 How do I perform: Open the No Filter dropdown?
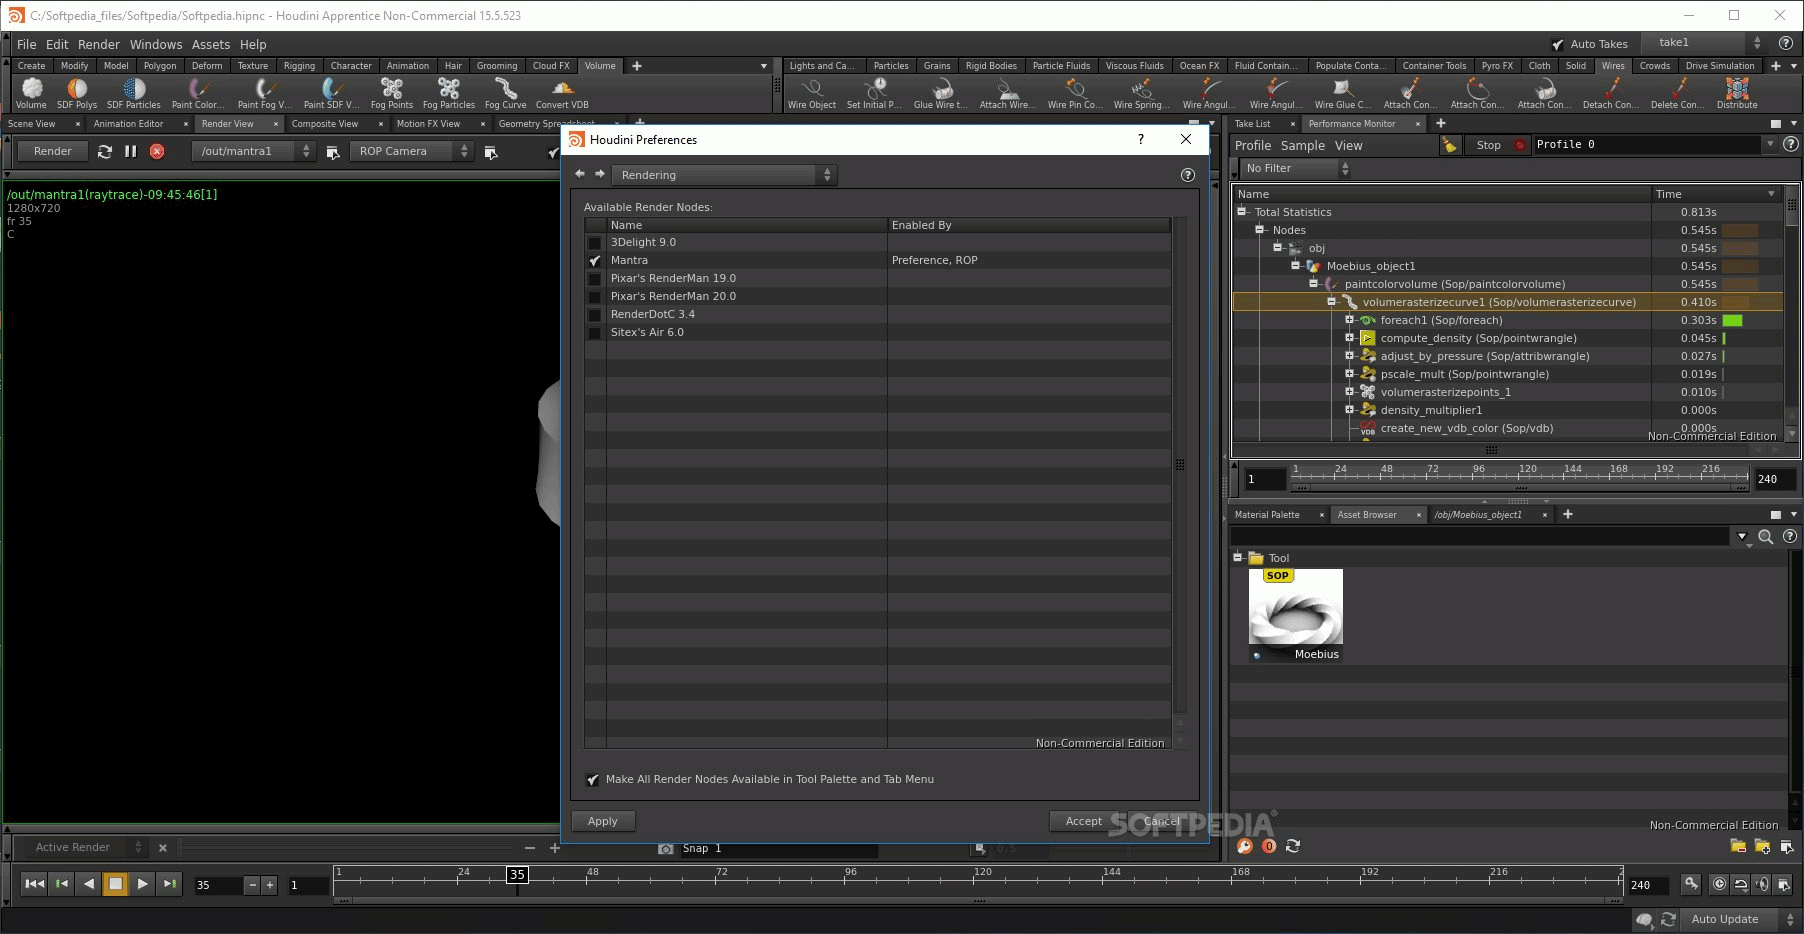click(x=1295, y=169)
